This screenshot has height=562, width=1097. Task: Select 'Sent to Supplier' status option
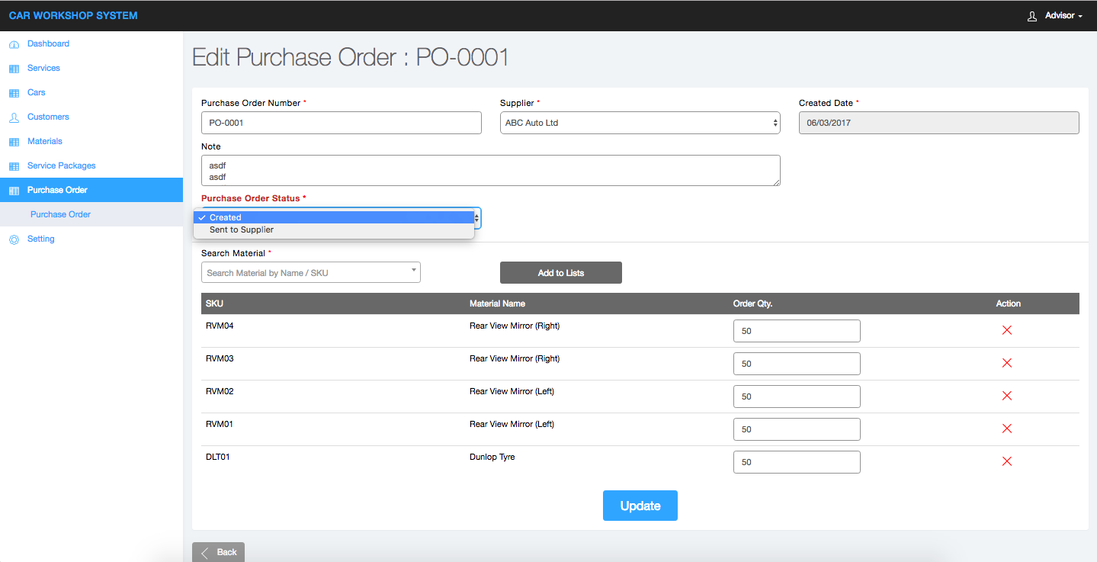[x=241, y=230]
